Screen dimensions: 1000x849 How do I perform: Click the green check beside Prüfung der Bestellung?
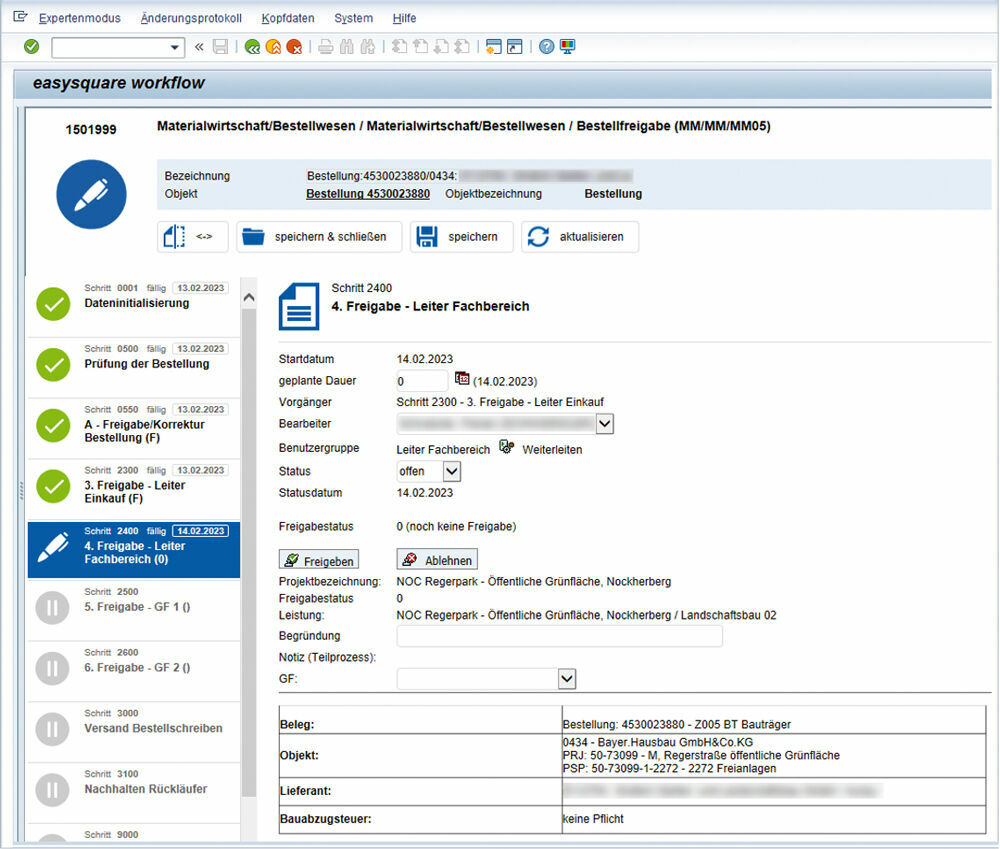click(51, 366)
